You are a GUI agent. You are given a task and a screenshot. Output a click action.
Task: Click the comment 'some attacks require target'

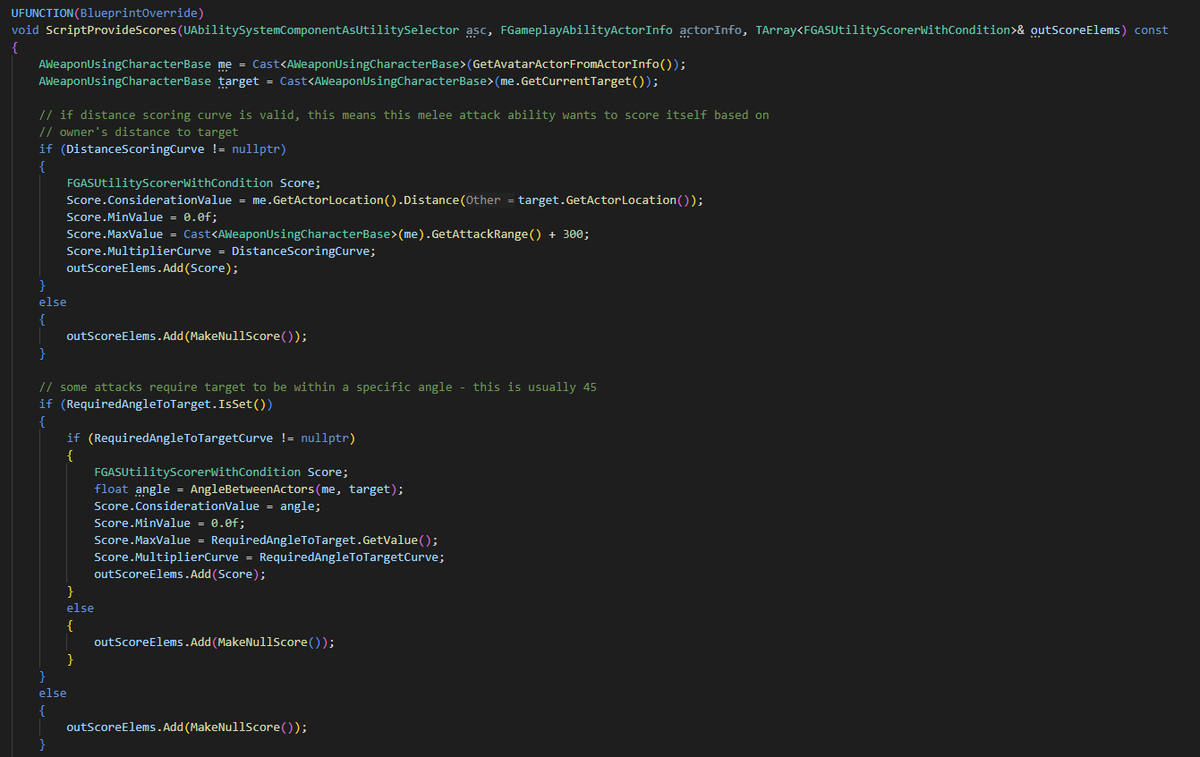pyautogui.click(x=318, y=387)
